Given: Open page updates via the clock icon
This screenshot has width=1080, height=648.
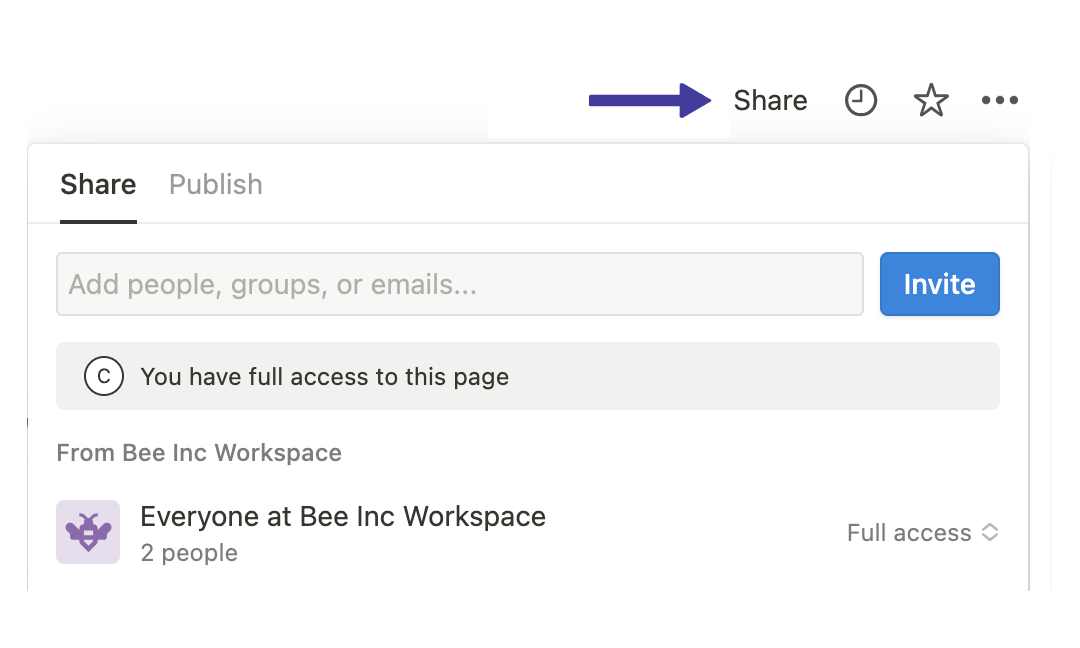Looking at the screenshot, I should (861, 101).
